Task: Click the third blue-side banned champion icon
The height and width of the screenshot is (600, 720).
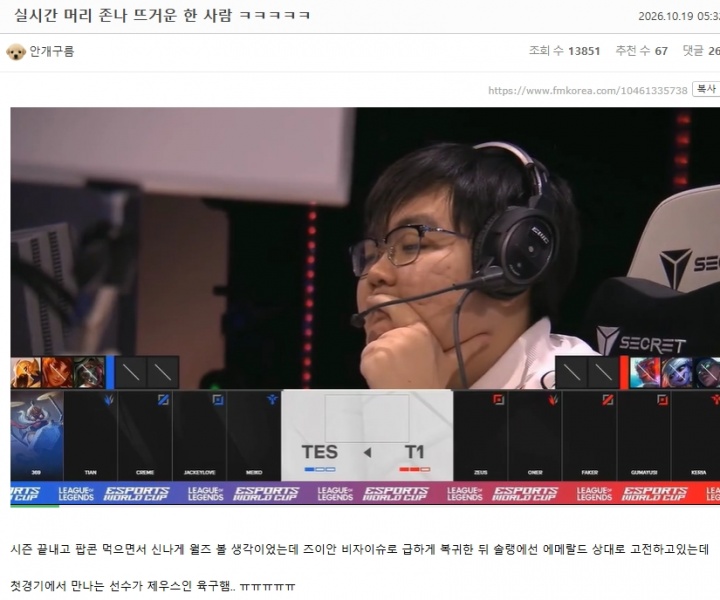Action: 89,372
